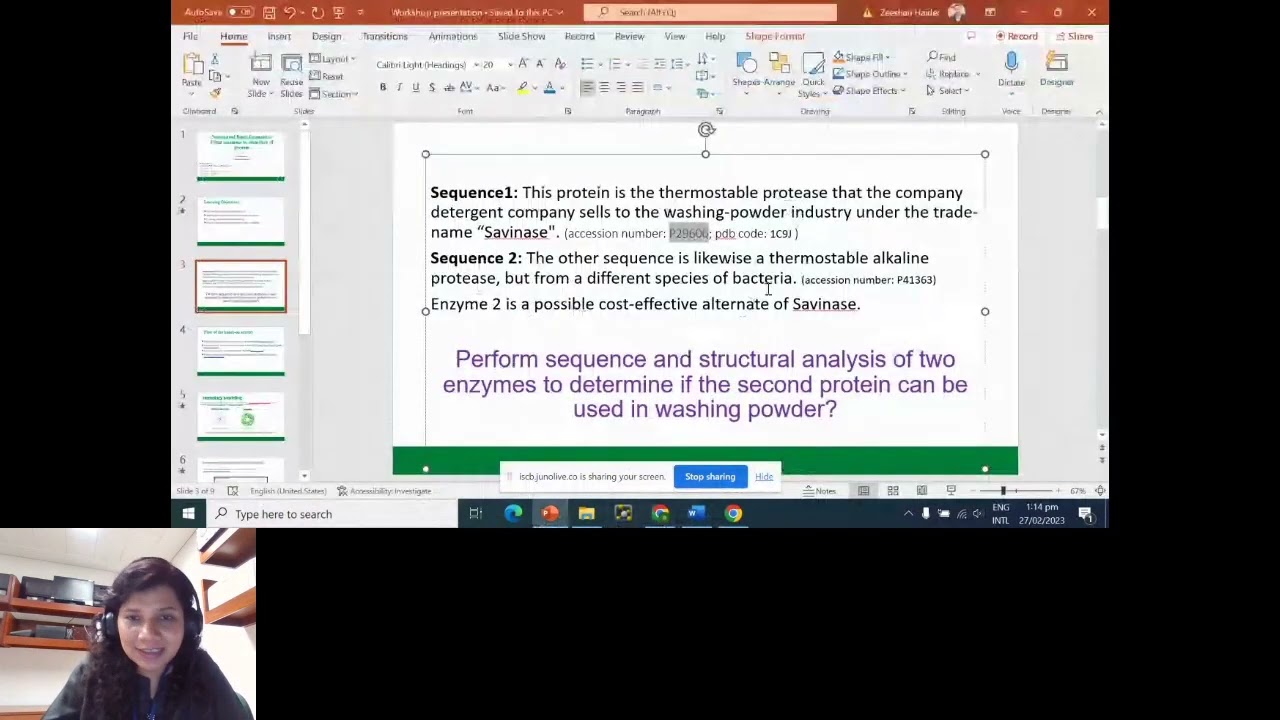Toggle Underline formatting

click(416, 88)
